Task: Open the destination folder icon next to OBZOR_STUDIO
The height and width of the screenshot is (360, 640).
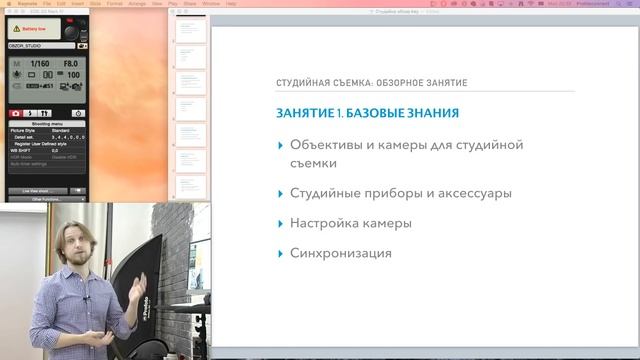Action: point(82,46)
